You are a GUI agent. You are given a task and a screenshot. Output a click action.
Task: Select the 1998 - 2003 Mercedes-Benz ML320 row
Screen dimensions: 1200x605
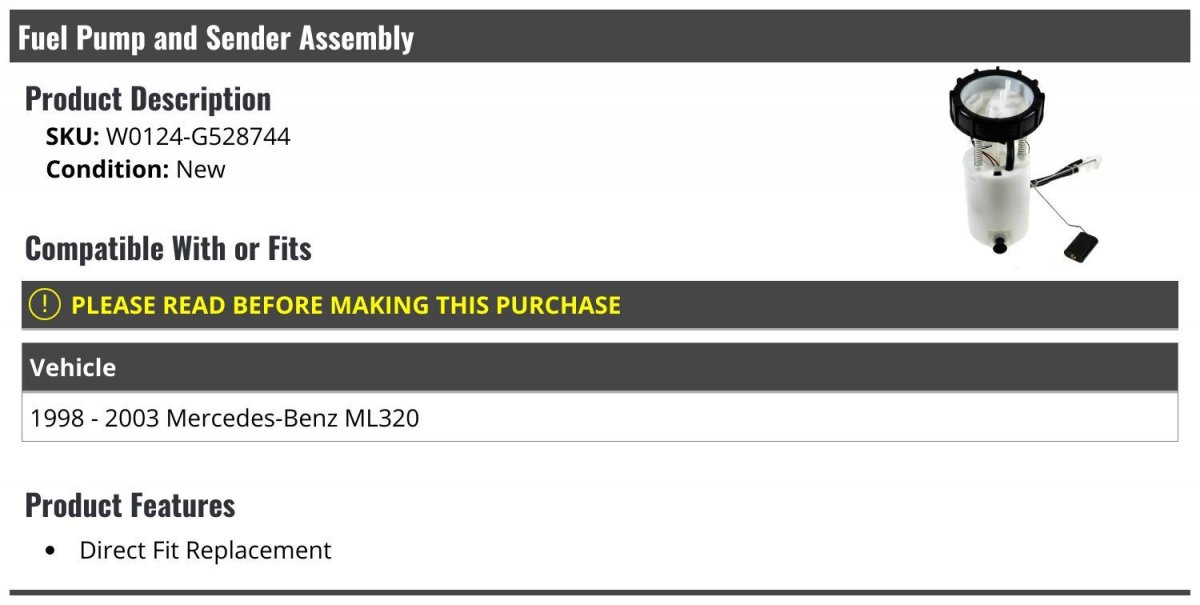tap(600, 417)
